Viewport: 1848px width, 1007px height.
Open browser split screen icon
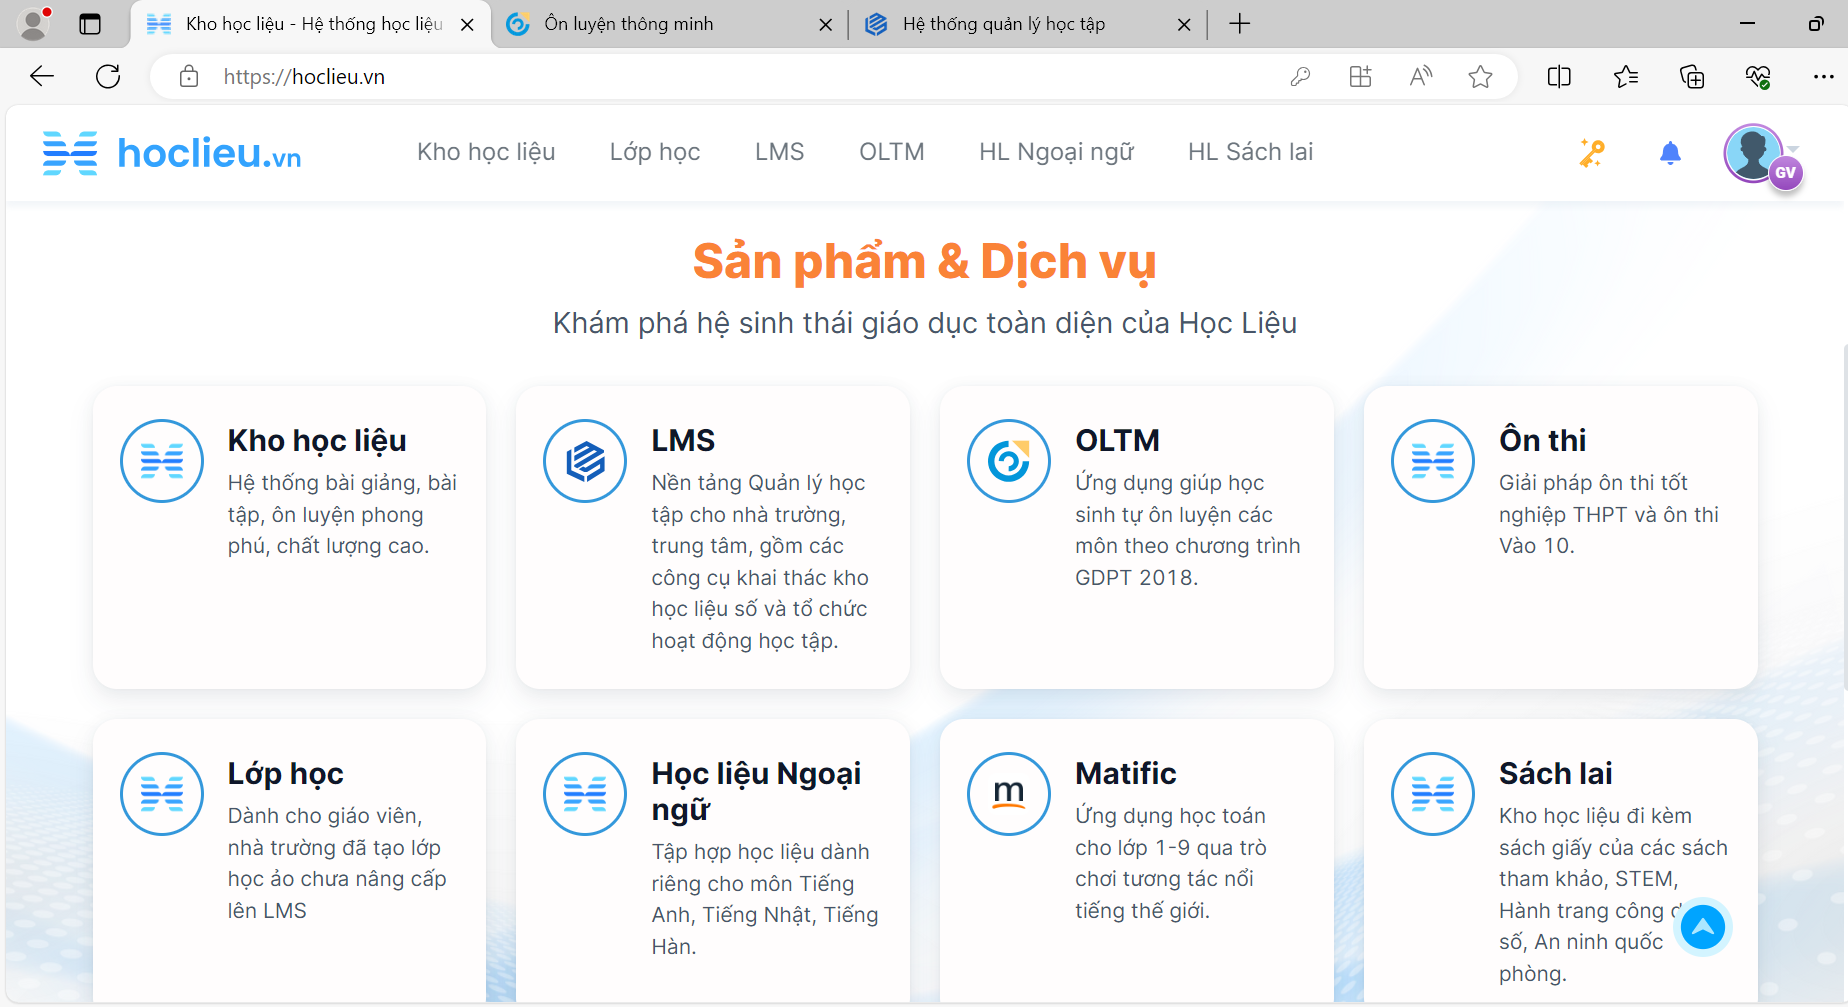pyautogui.click(x=1559, y=77)
